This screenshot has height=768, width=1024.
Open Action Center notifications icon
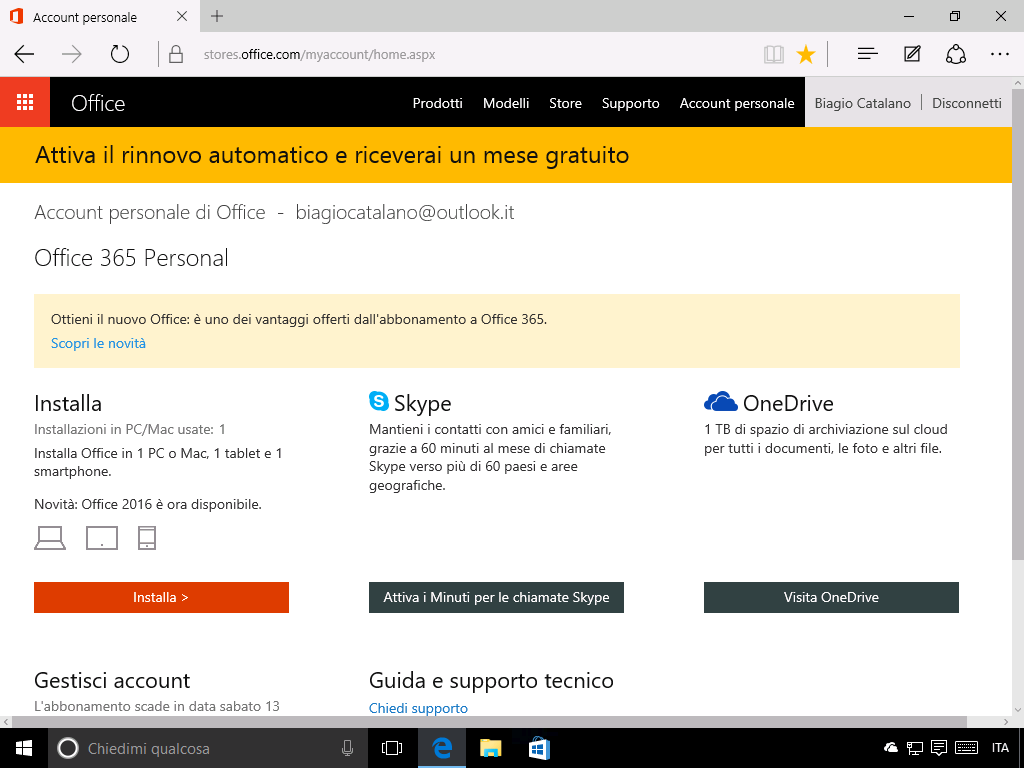(938, 748)
